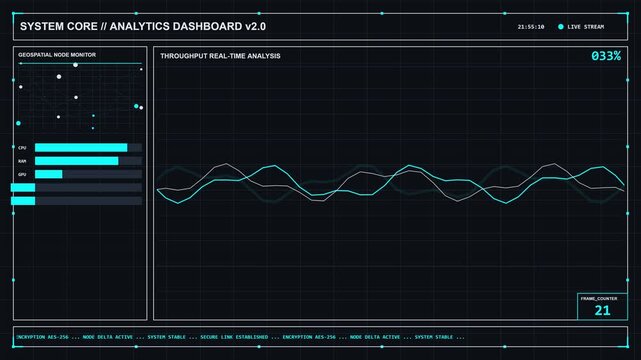Image resolution: width=641 pixels, height=360 pixels.
Task: Click SECURE LINK ESTABLISHED in the ticker
Action: tap(234, 337)
